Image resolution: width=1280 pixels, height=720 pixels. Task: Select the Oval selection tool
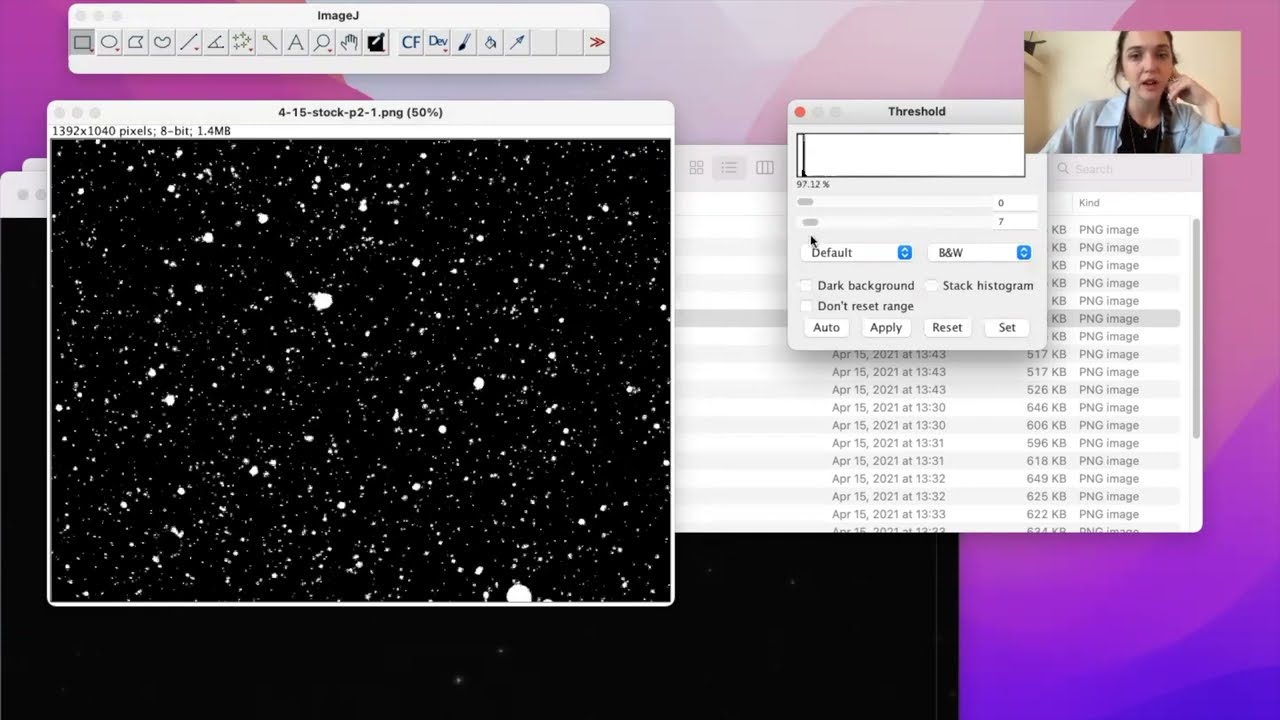(110, 42)
